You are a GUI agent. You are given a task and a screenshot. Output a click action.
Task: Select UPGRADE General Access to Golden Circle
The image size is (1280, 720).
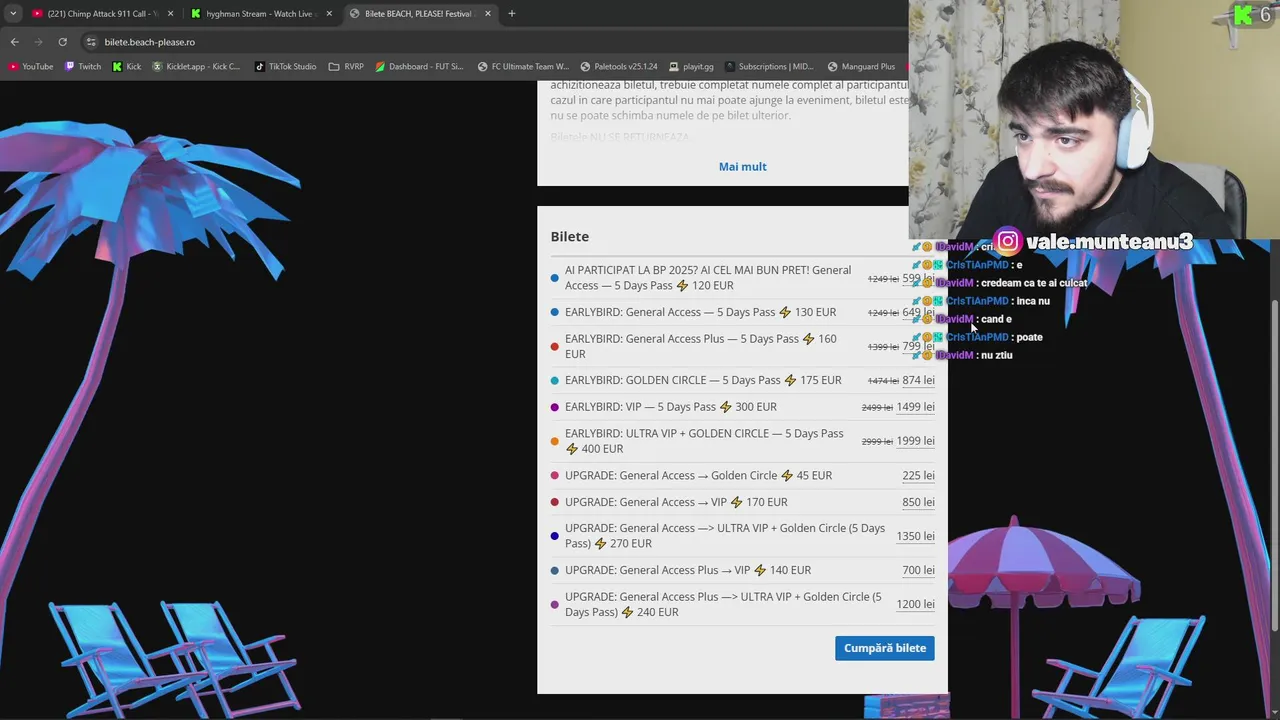[x=742, y=476]
